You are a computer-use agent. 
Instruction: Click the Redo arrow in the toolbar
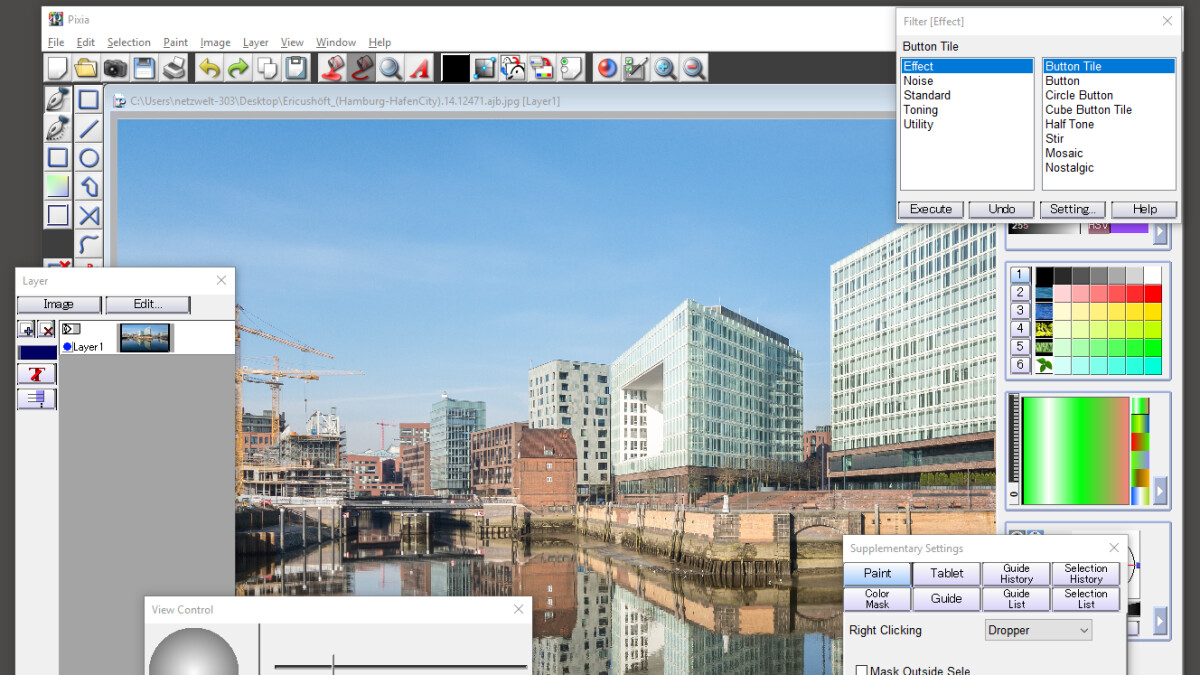point(238,68)
